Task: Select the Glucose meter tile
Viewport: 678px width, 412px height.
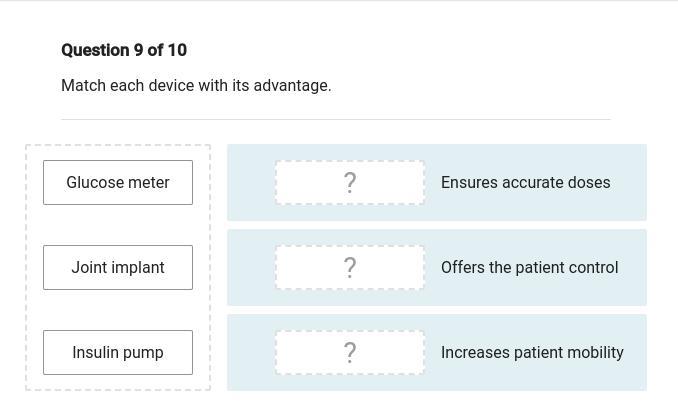Action: point(118,182)
